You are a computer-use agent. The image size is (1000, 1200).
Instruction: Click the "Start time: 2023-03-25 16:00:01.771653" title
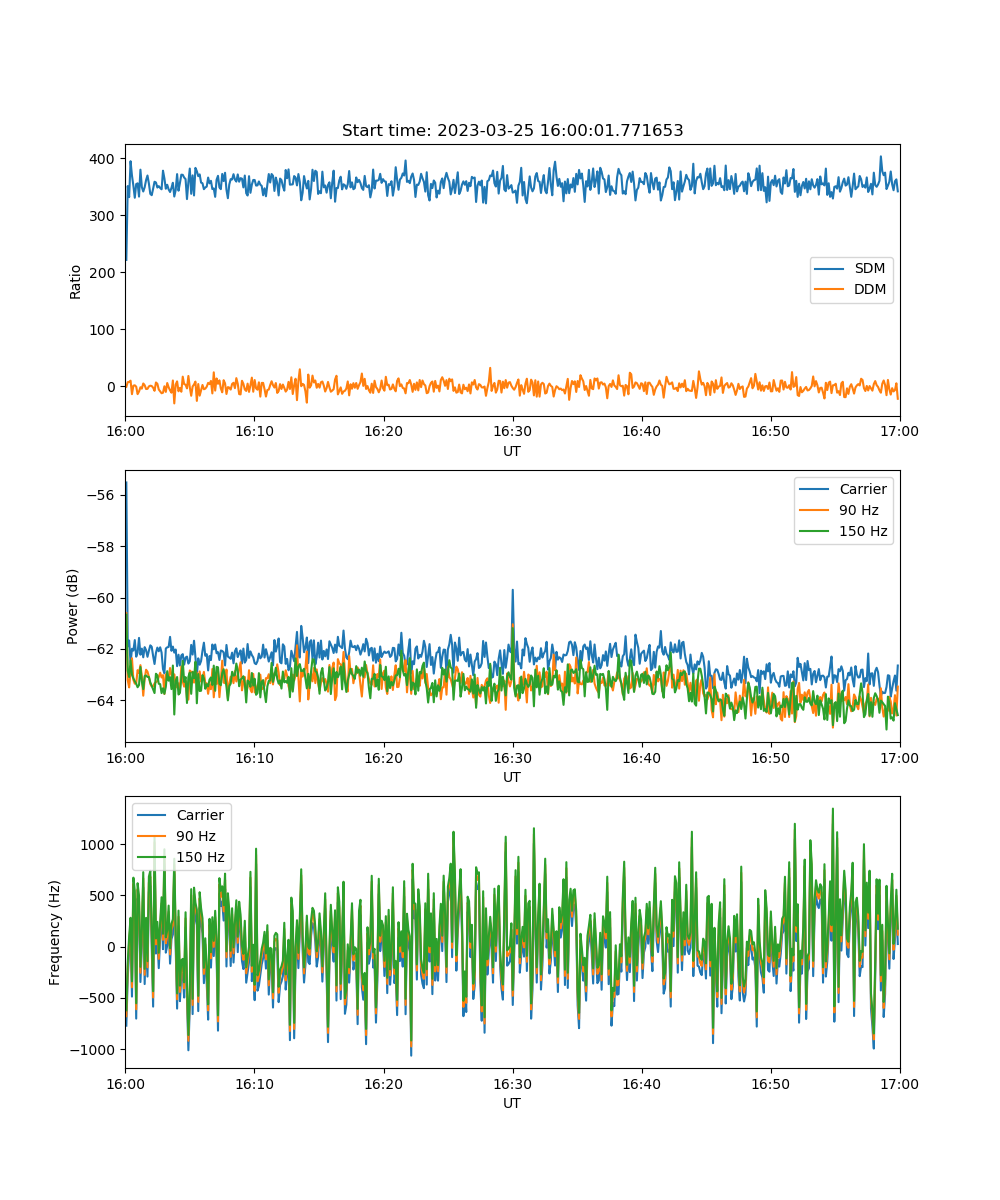point(512,131)
